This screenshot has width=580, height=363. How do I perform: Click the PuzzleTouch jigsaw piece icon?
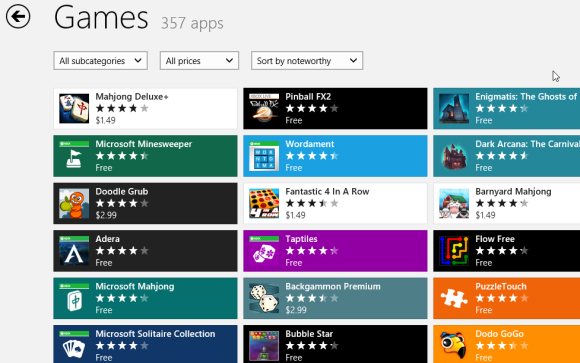(454, 298)
